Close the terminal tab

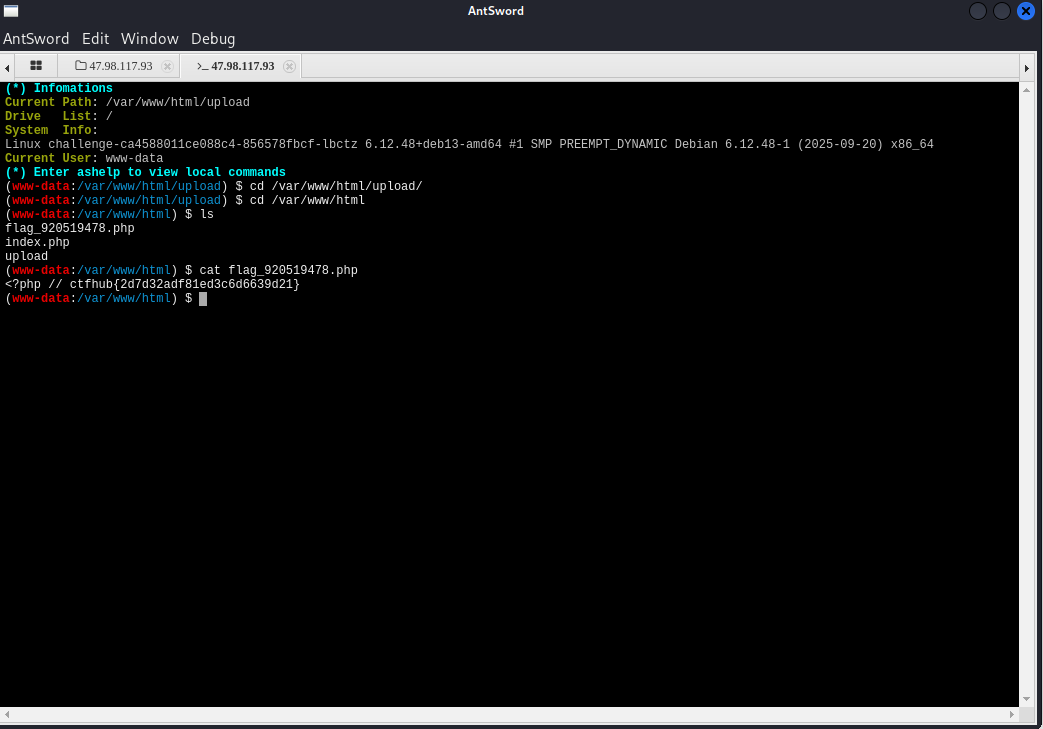[x=289, y=66]
